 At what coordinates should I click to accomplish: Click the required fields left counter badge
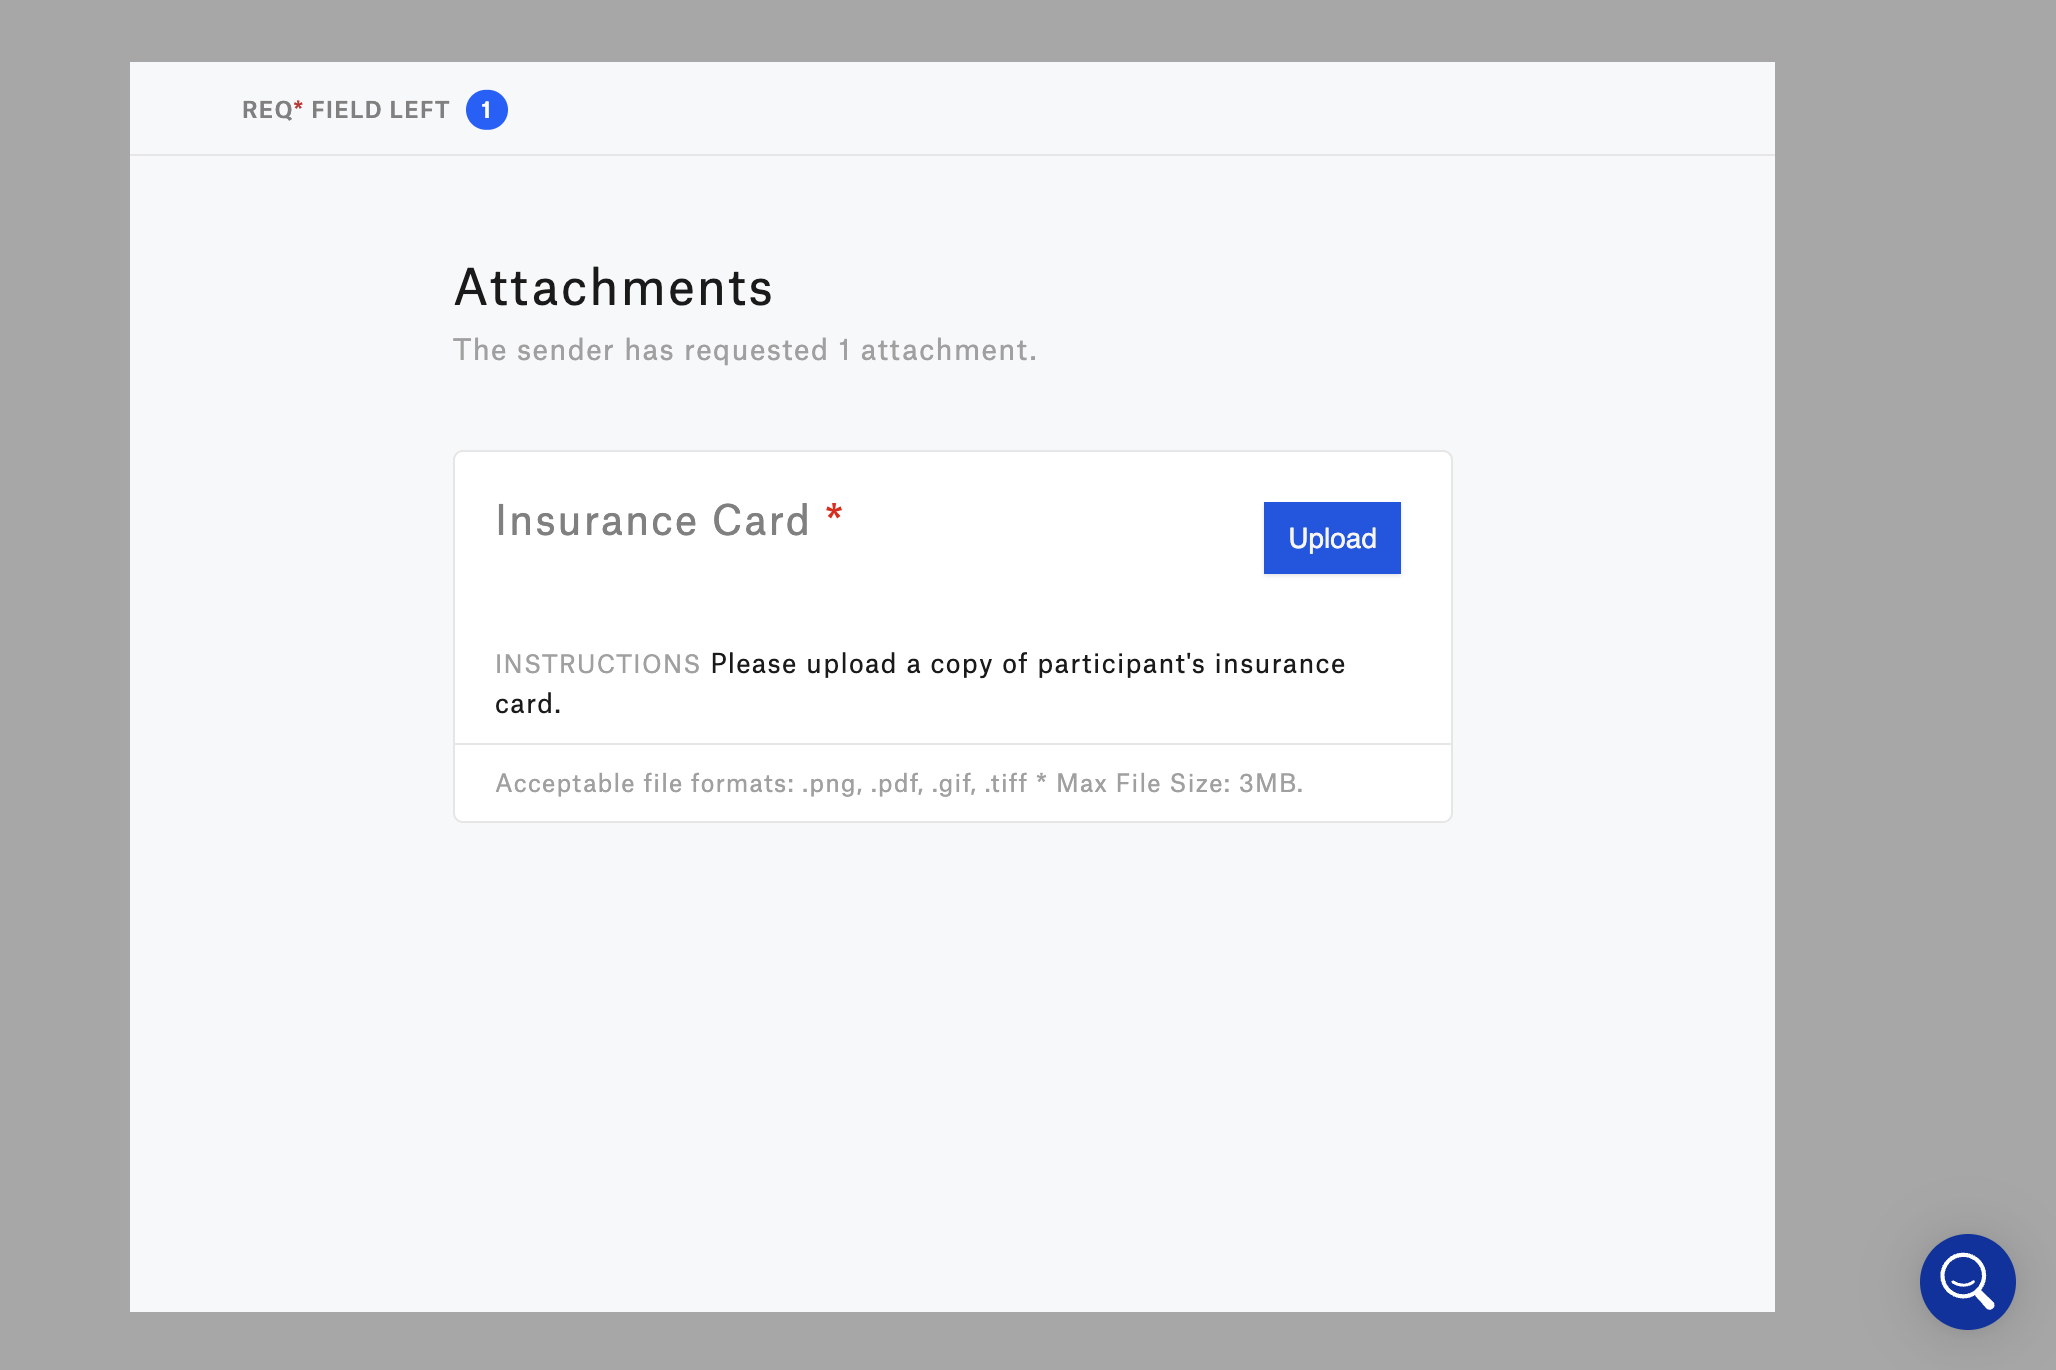[x=487, y=110]
